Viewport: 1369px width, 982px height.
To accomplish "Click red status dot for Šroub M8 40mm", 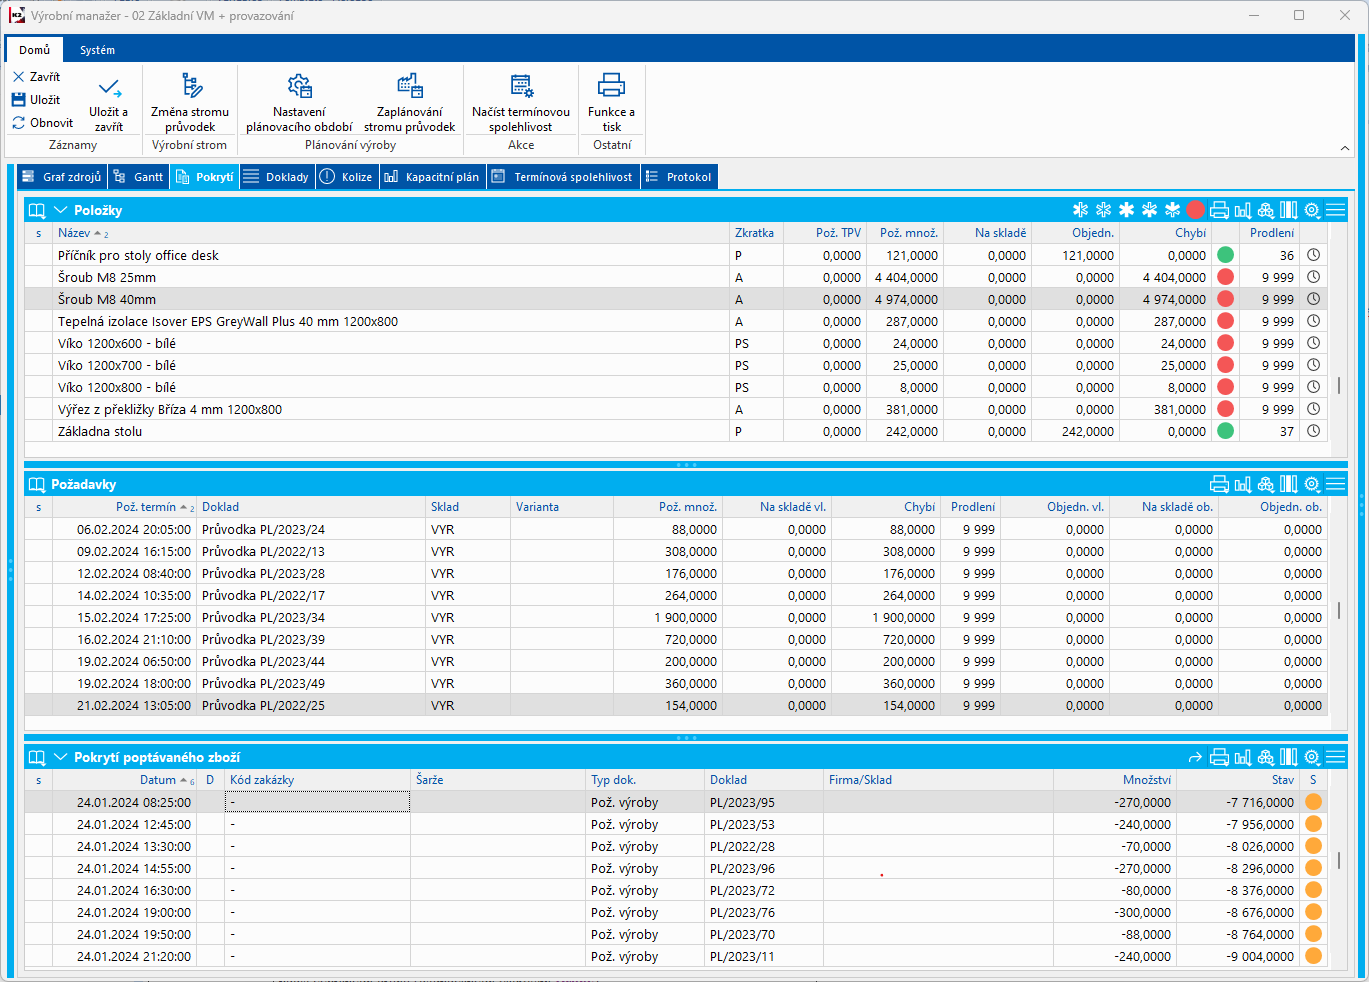I will click(x=1225, y=299).
